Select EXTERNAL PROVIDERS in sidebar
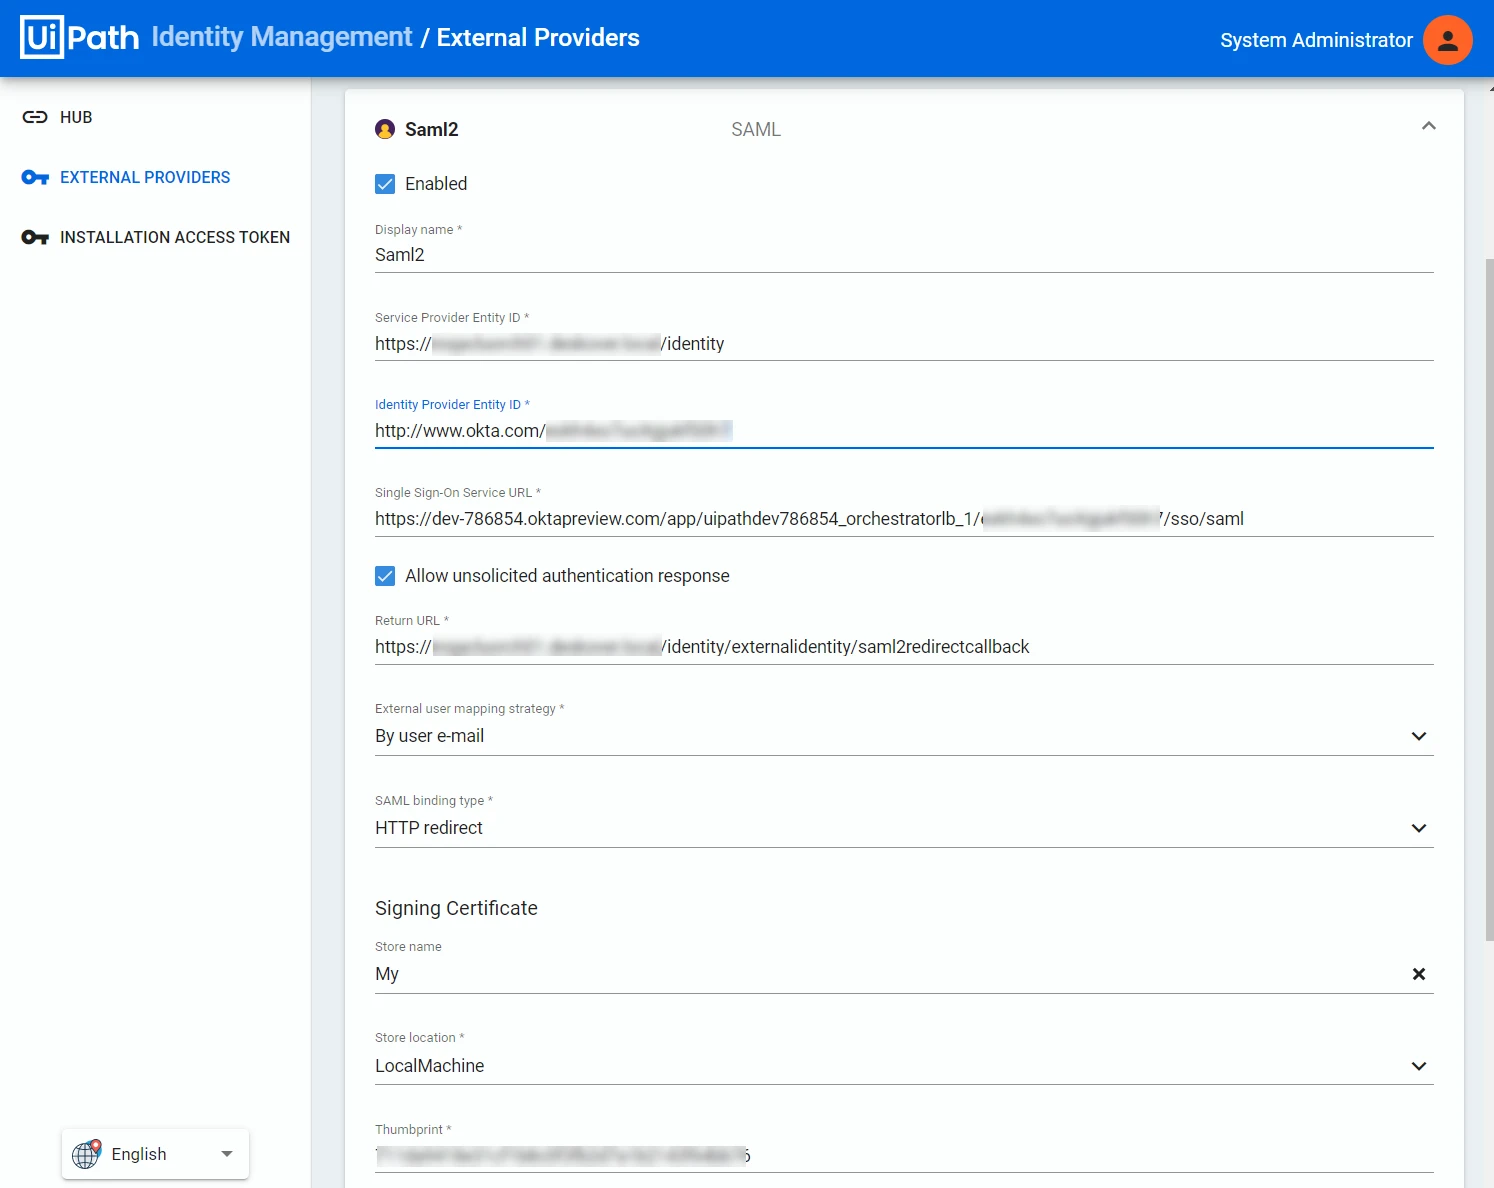This screenshot has width=1494, height=1188. pyautogui.click(x=145, y=177)
